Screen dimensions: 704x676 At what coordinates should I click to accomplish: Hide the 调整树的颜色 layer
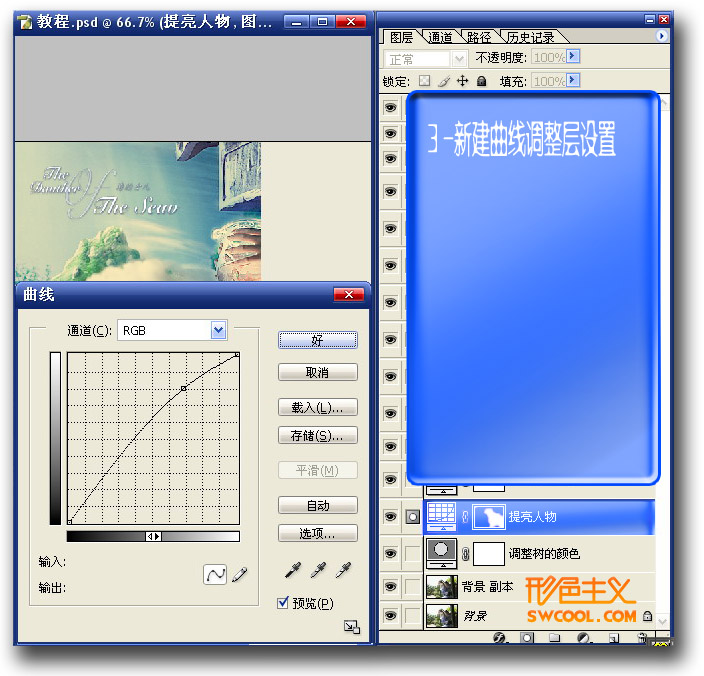(x=391, y=553)
